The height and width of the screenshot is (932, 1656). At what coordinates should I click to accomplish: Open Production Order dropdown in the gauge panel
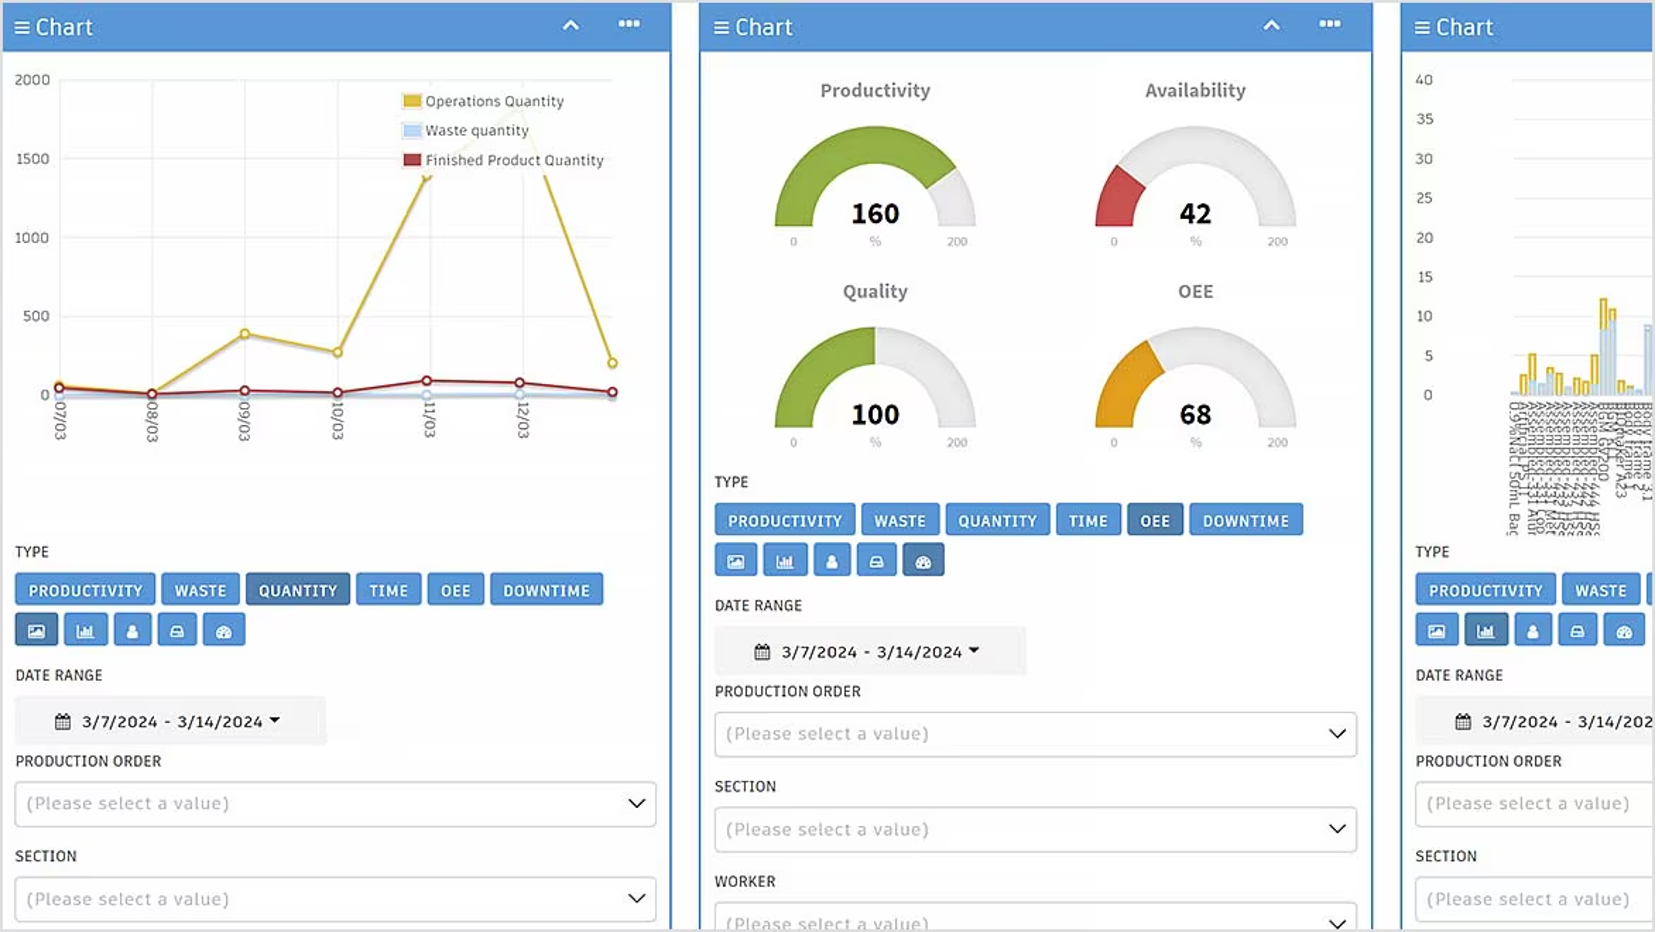tap(1036, 734)
